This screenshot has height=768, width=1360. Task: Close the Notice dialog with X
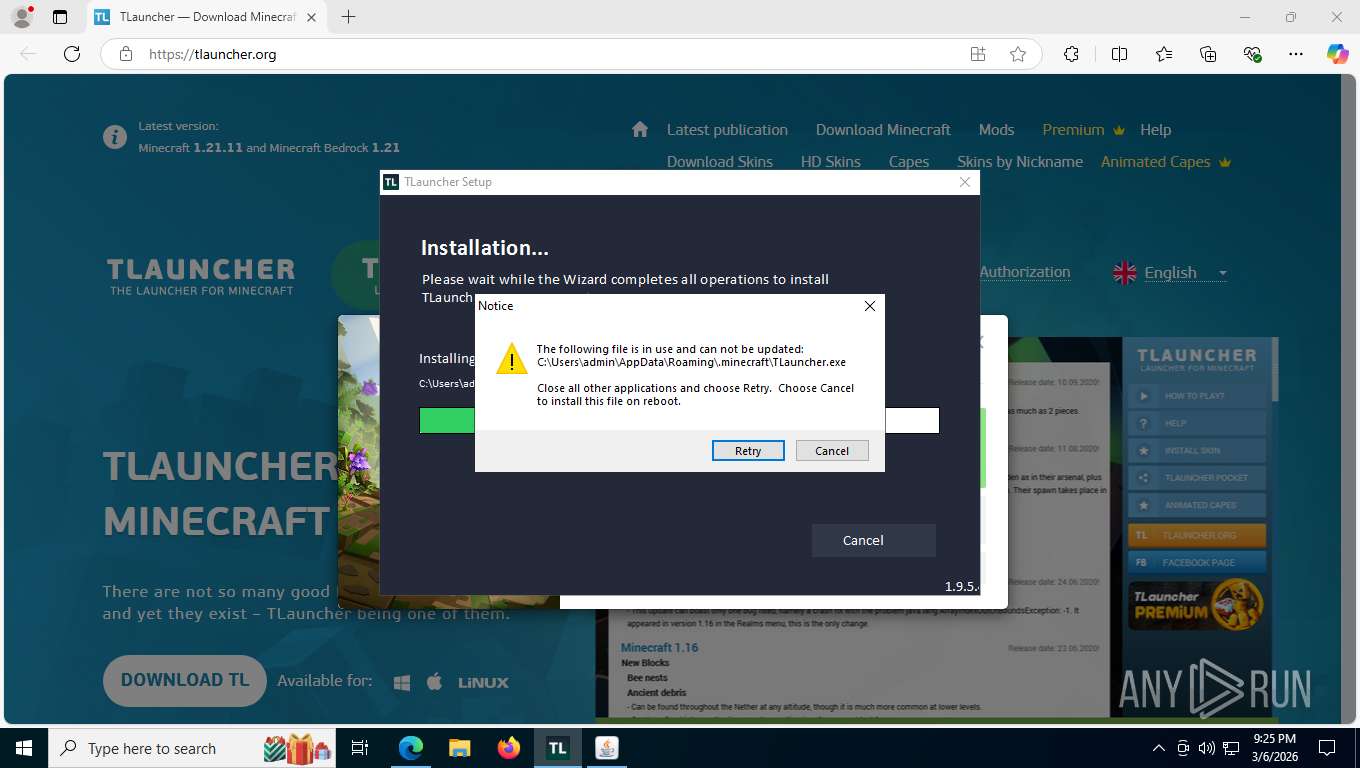click(869, 306)
